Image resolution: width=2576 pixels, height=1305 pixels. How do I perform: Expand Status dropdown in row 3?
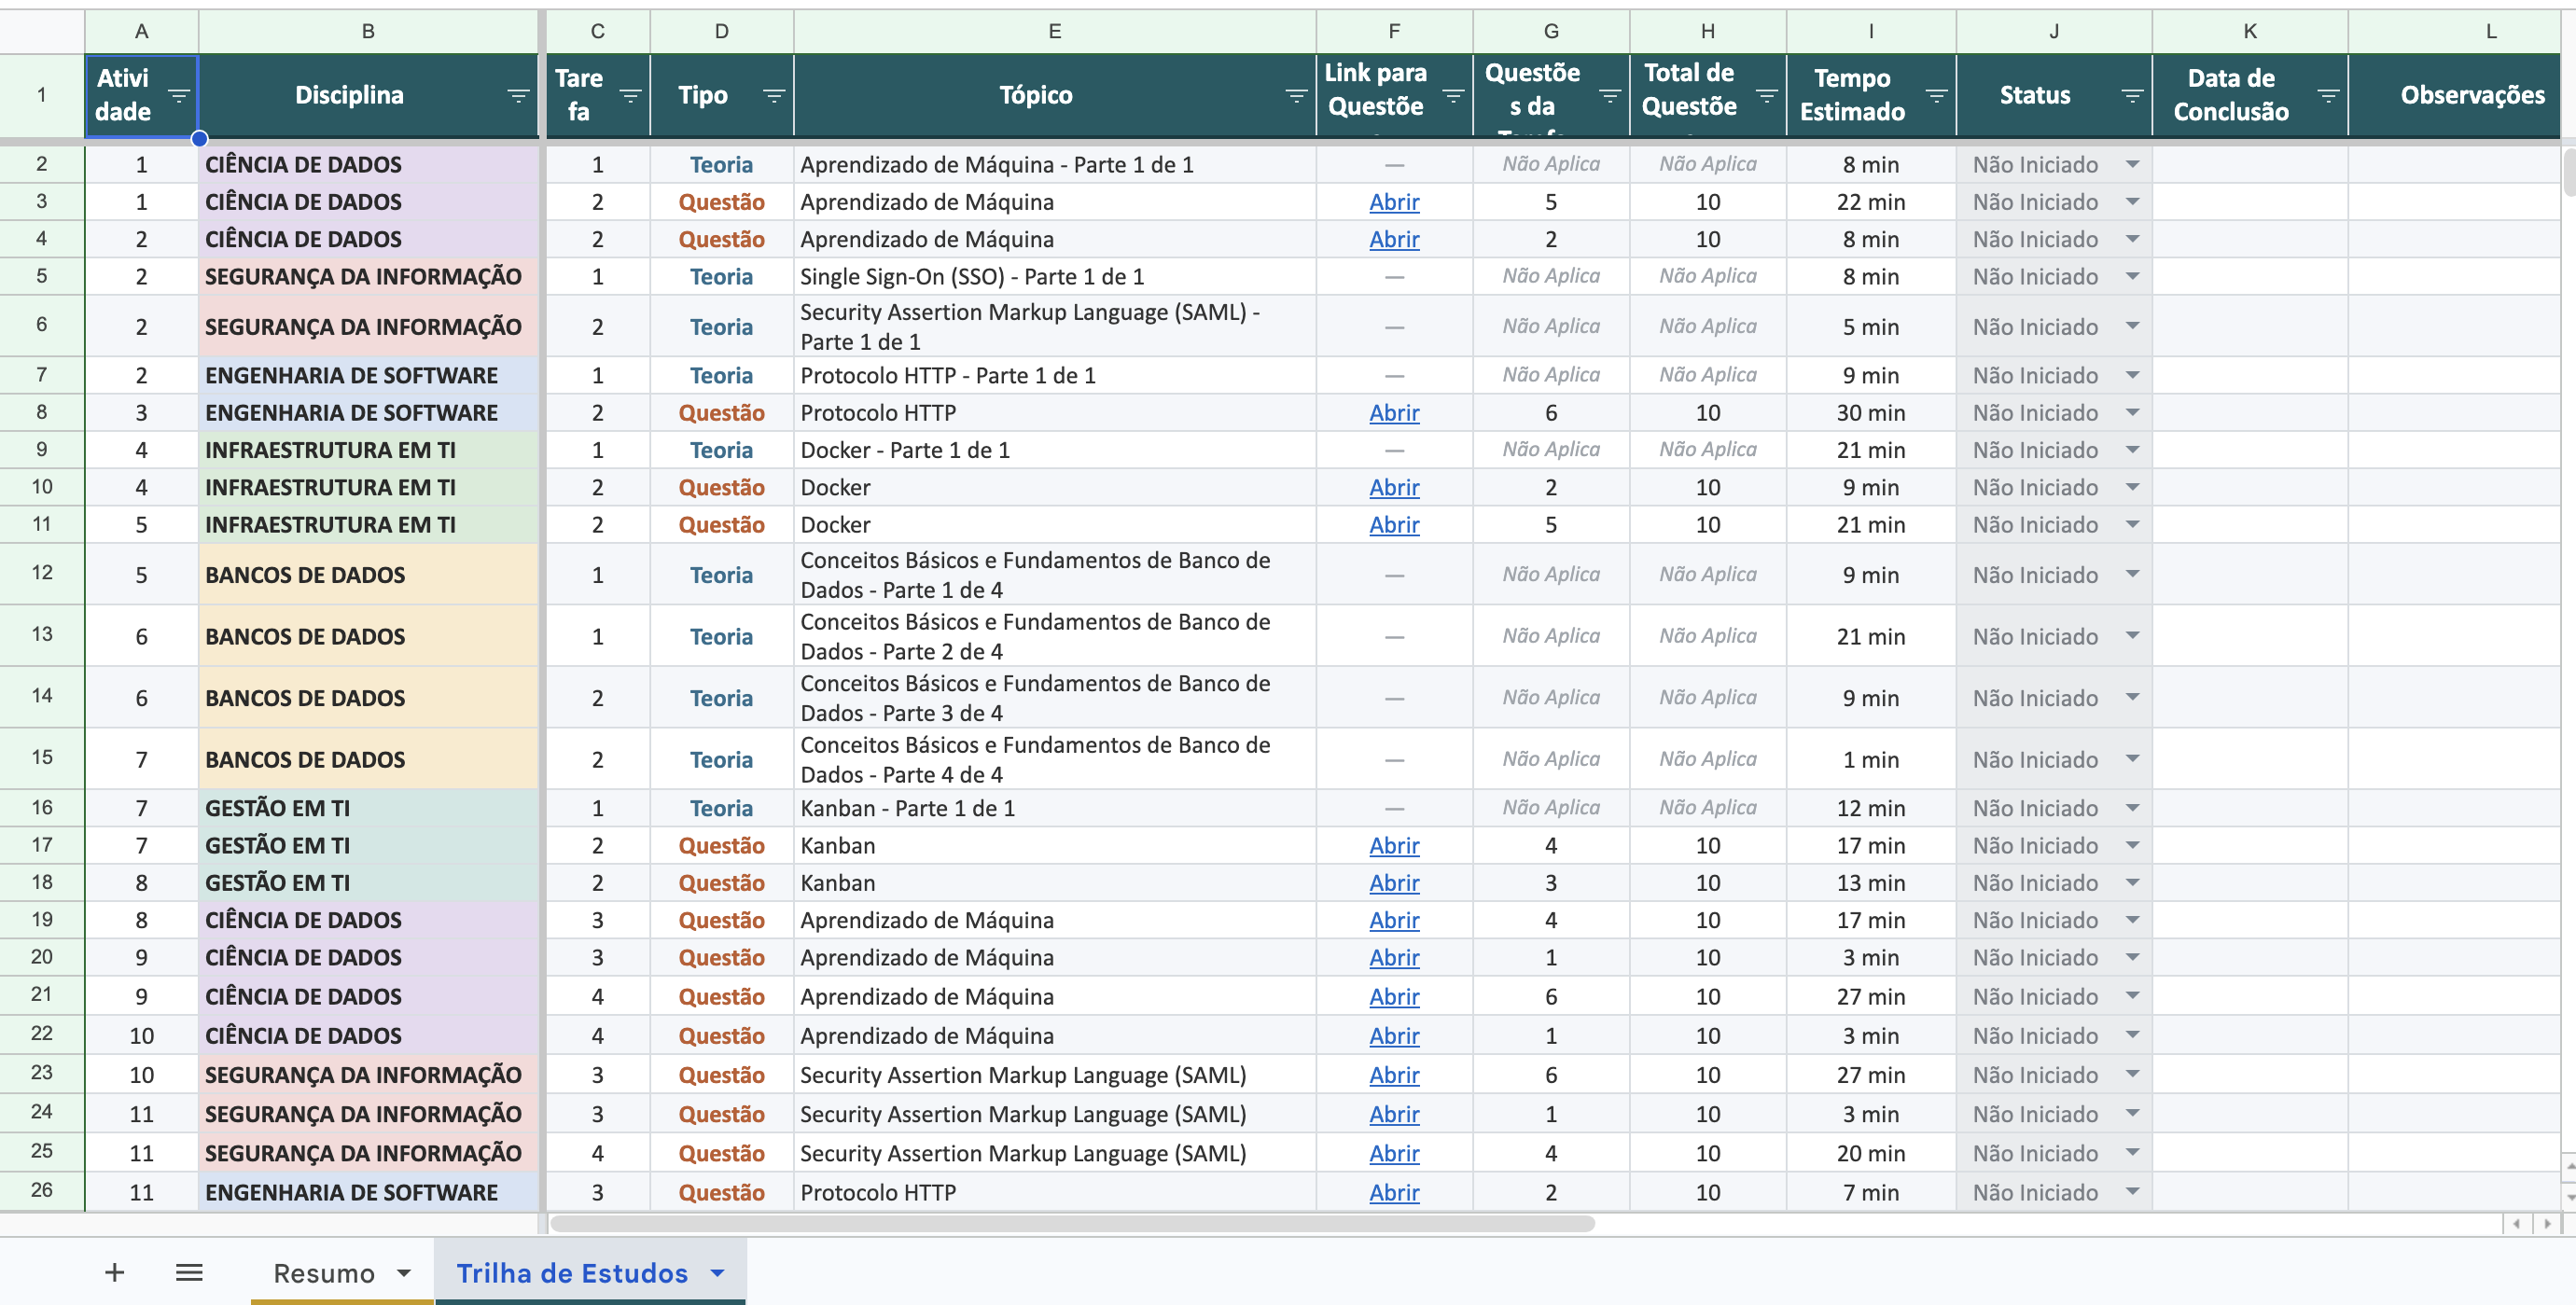point(2132,202)
